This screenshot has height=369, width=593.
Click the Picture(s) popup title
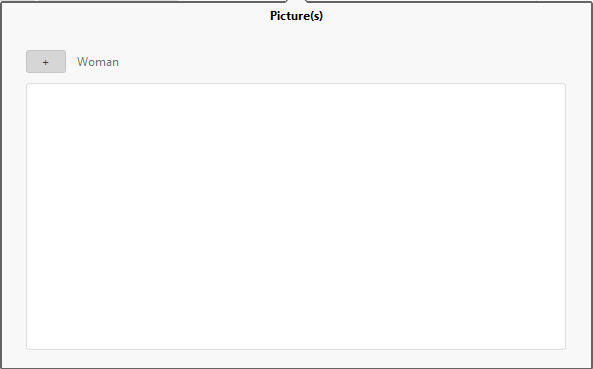click(296, 16)
